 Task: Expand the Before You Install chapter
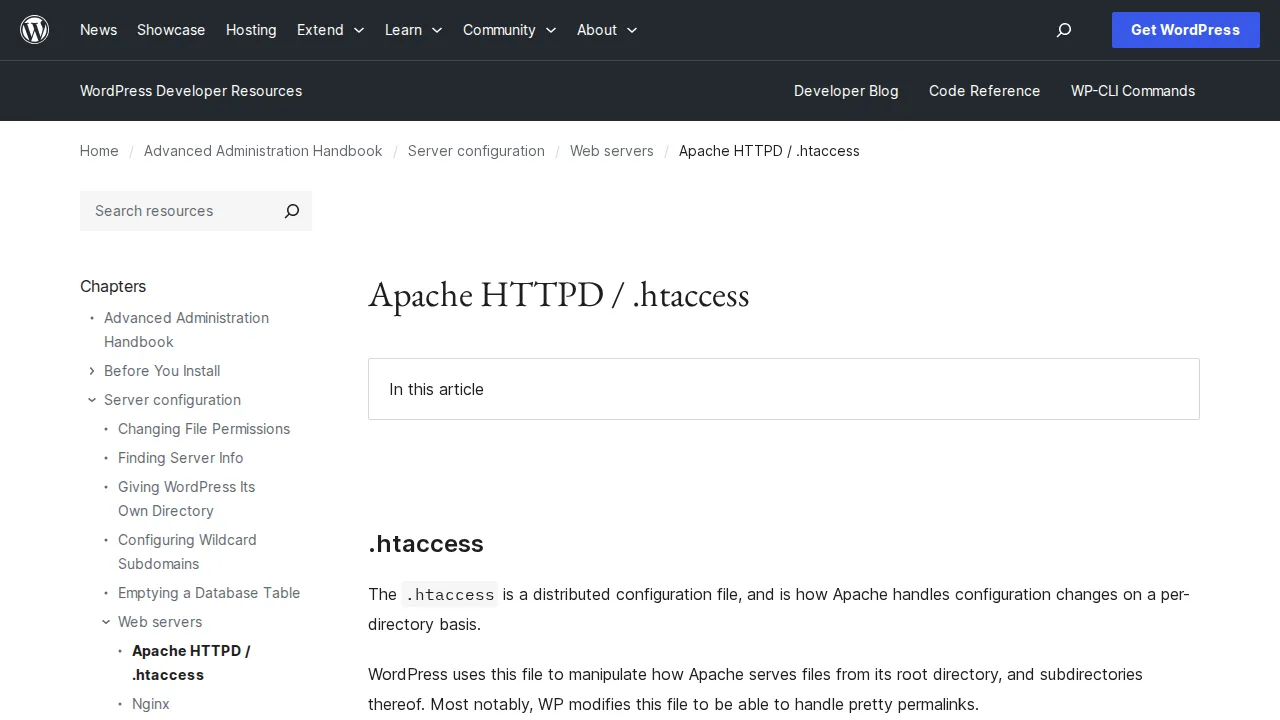91,371
